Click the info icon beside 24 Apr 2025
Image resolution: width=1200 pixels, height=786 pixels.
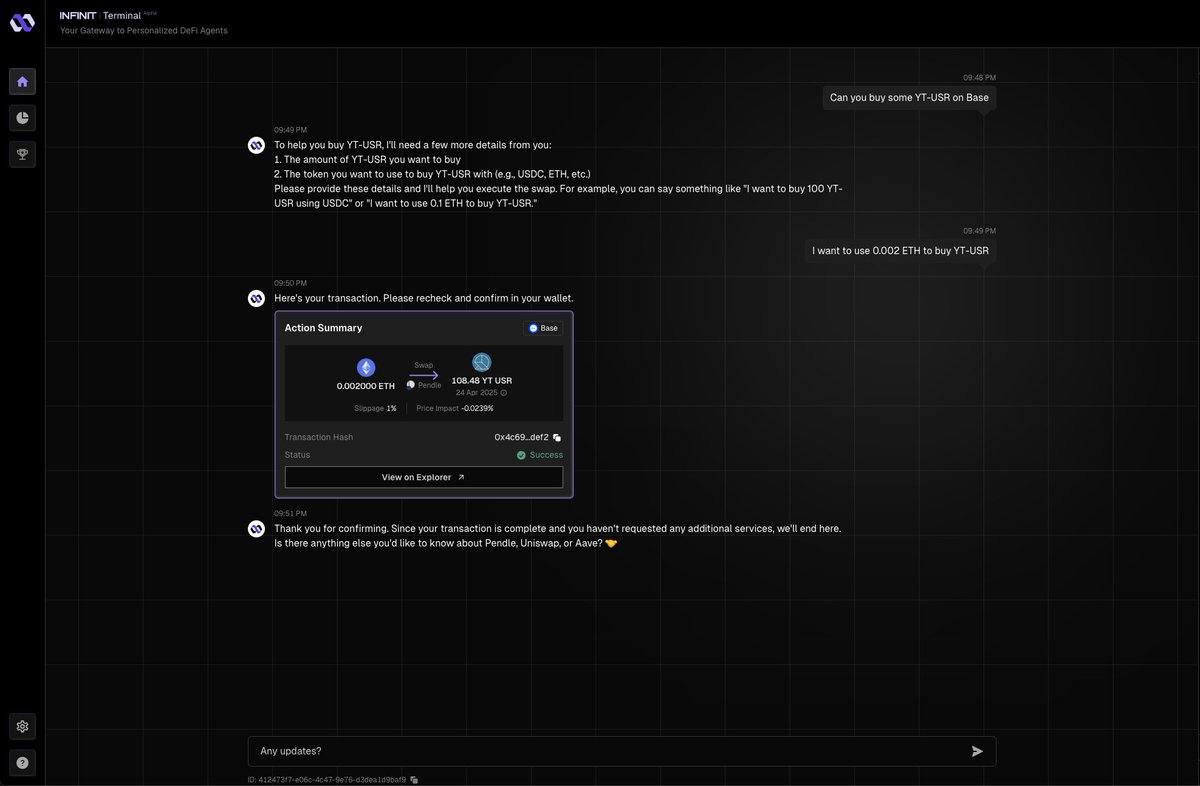(503, 393)
